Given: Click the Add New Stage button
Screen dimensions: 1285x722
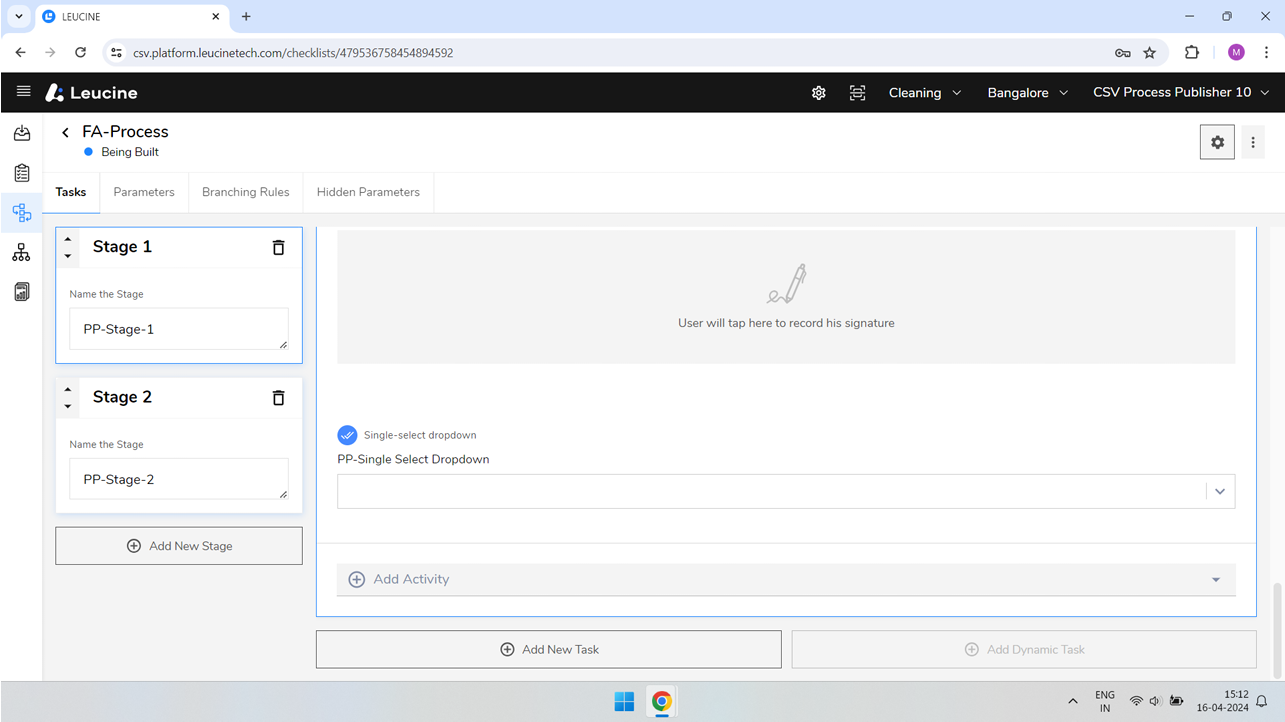Looking at the screenshot, I should point(178,545).
